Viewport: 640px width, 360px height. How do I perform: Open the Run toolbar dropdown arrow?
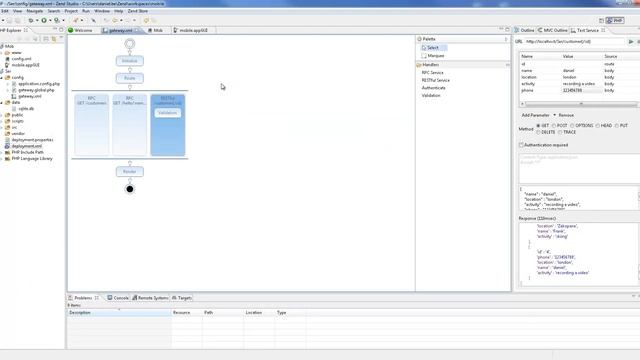tap(50, 20)
